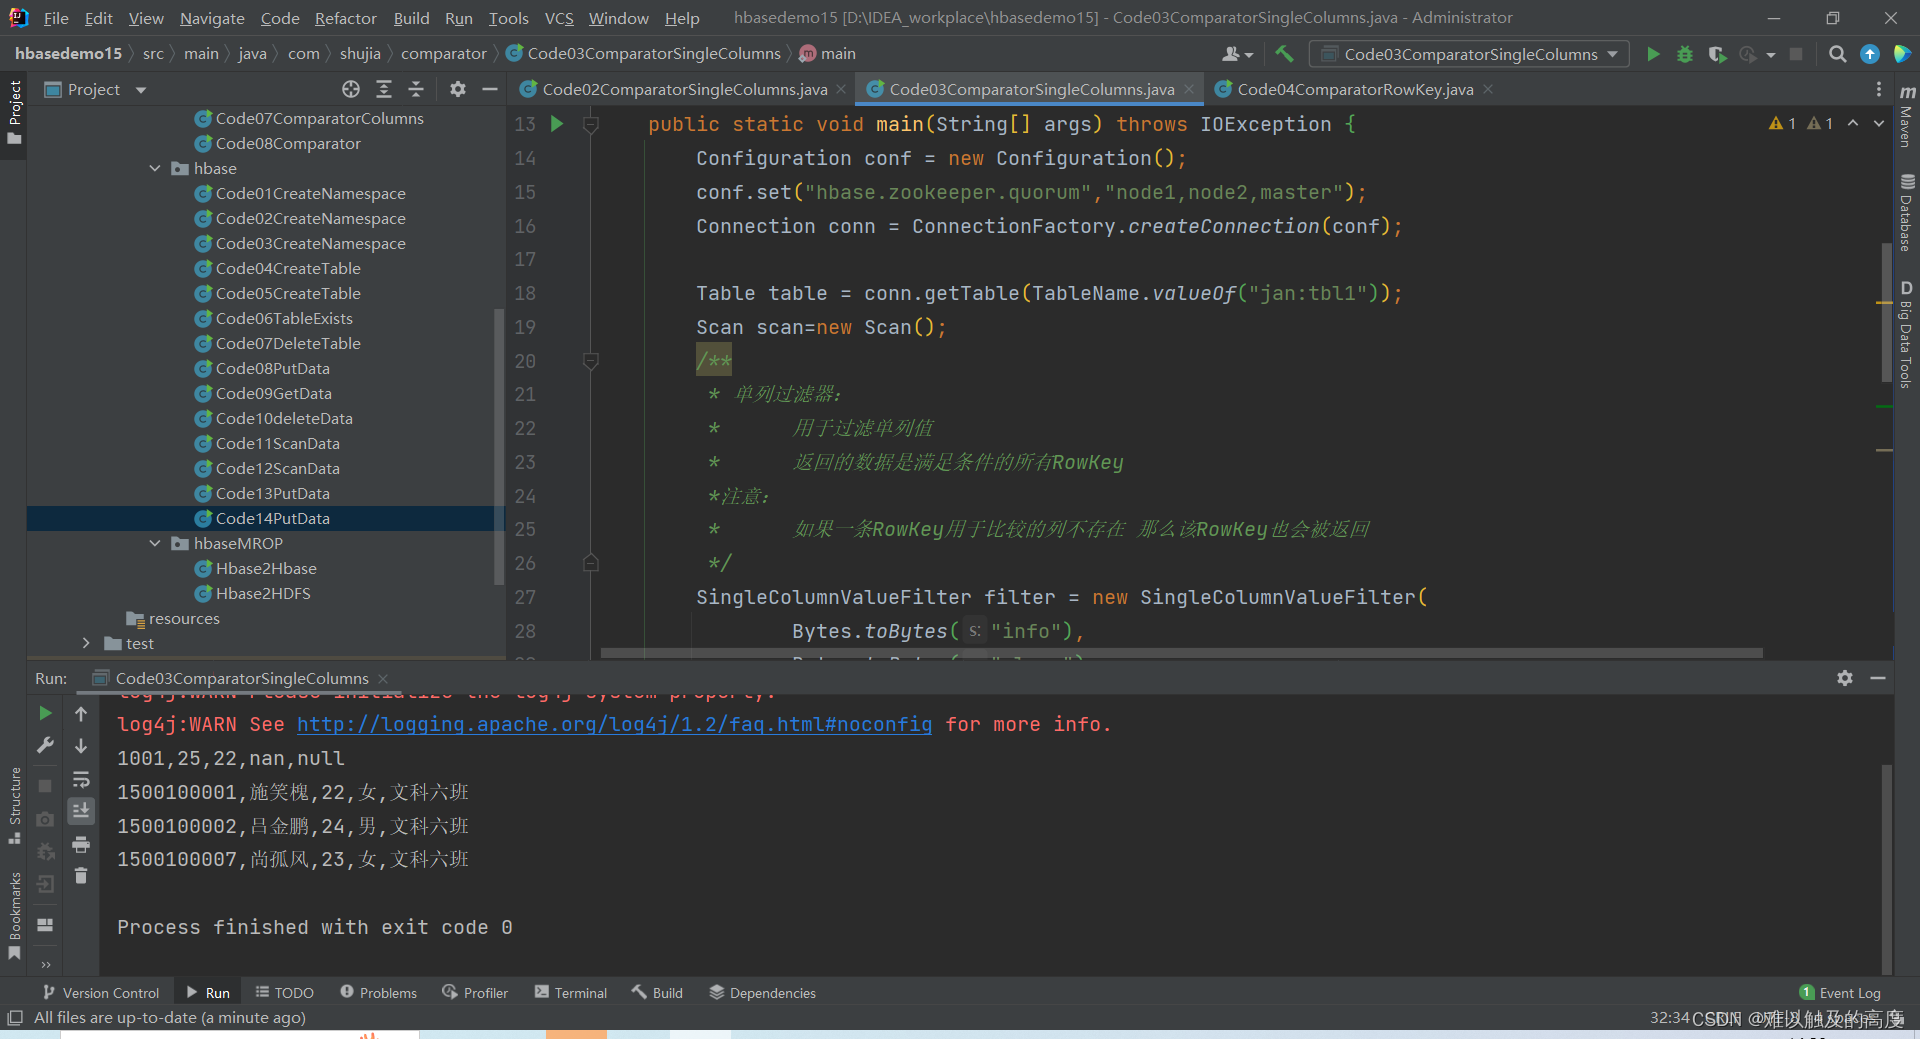
Task: Select Hbase2HDFS class in tree
Action: [x=263, y=593]
